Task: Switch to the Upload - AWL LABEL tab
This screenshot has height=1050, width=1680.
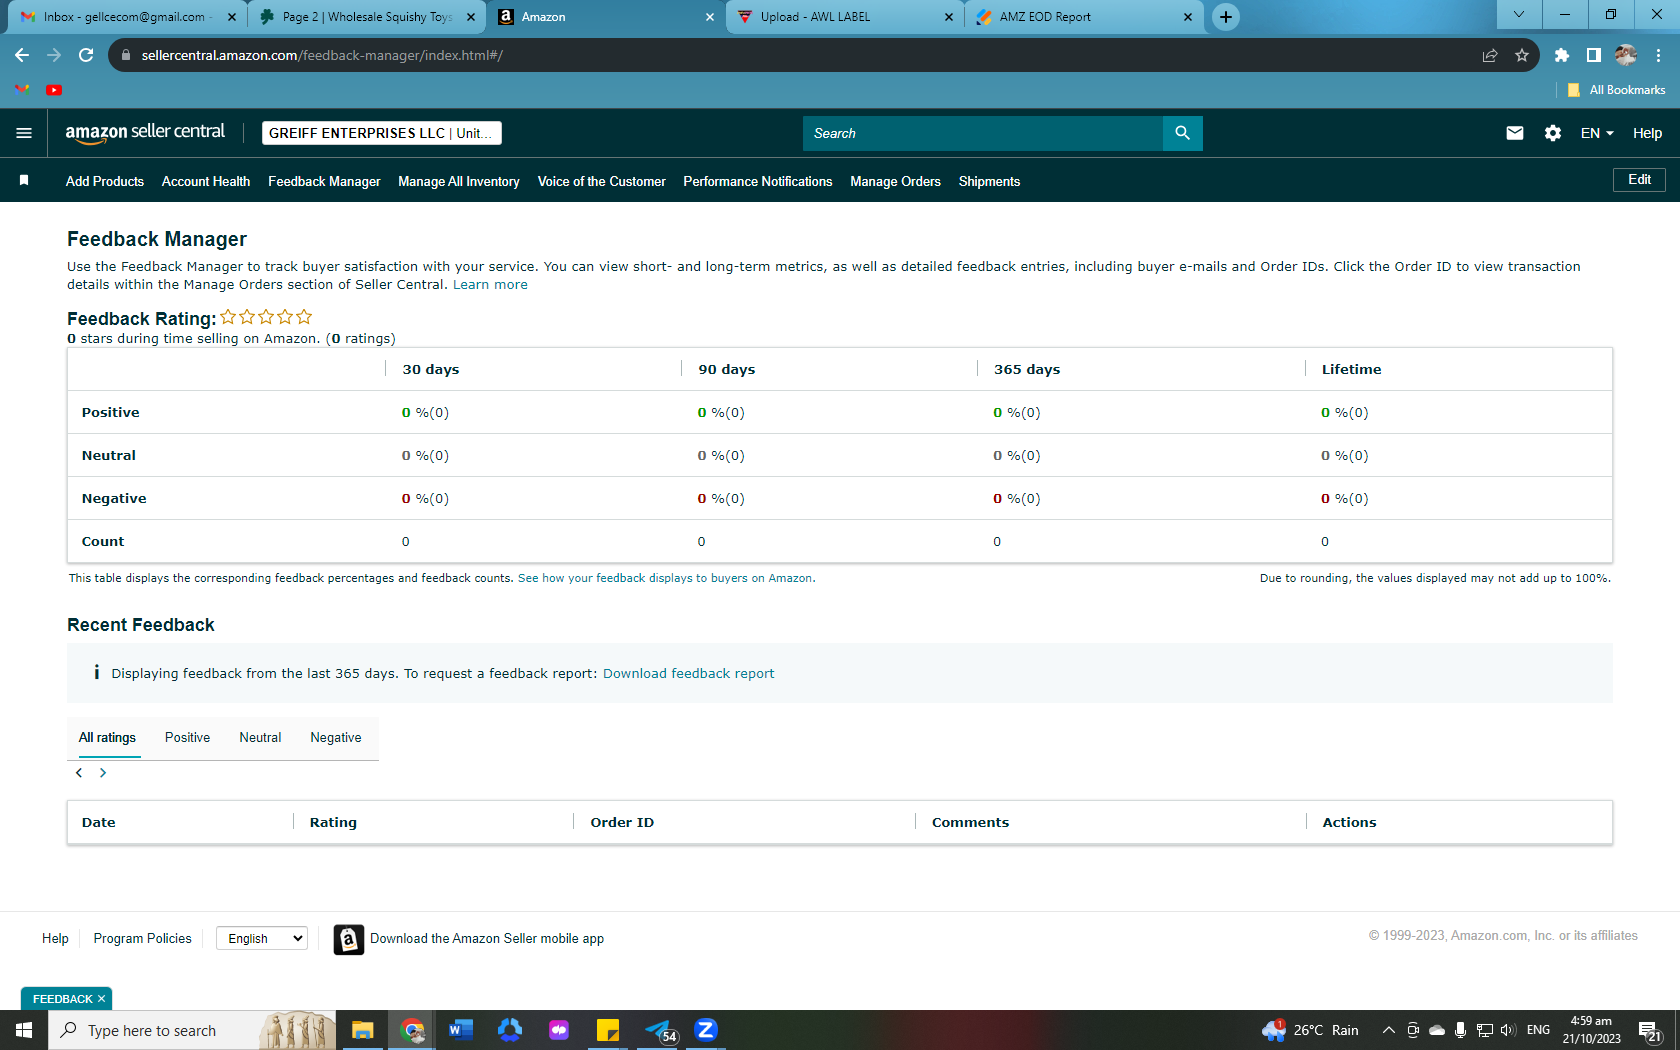Action: tap(845, 17)
